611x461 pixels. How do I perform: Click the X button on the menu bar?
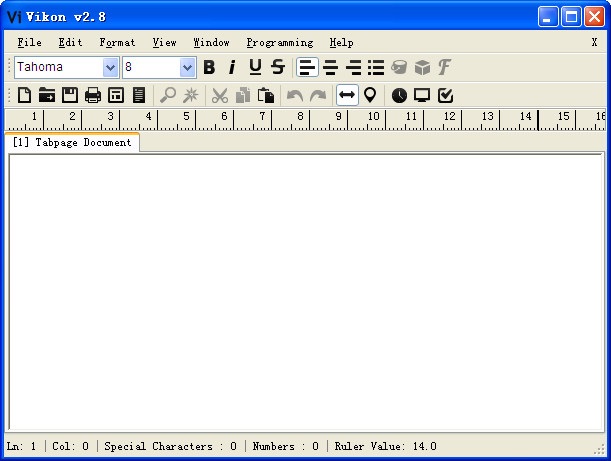click(x=594, y=42)
